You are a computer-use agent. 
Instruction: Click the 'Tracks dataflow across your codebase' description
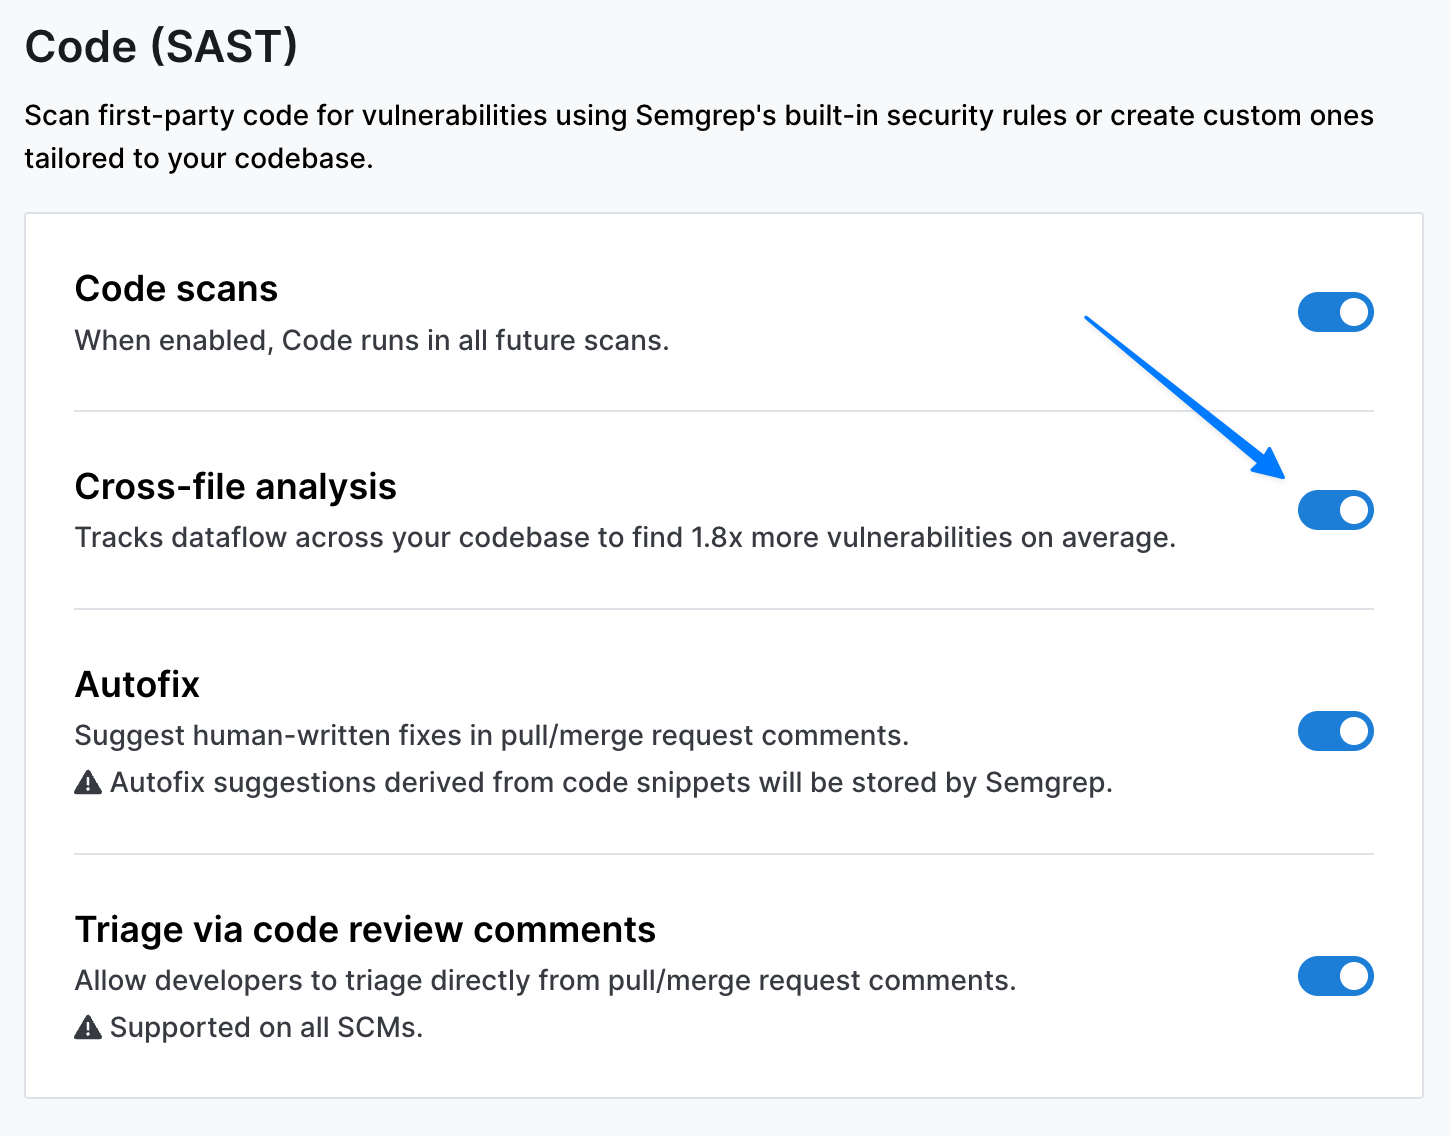pyautogui.click(x=625, y=538)
